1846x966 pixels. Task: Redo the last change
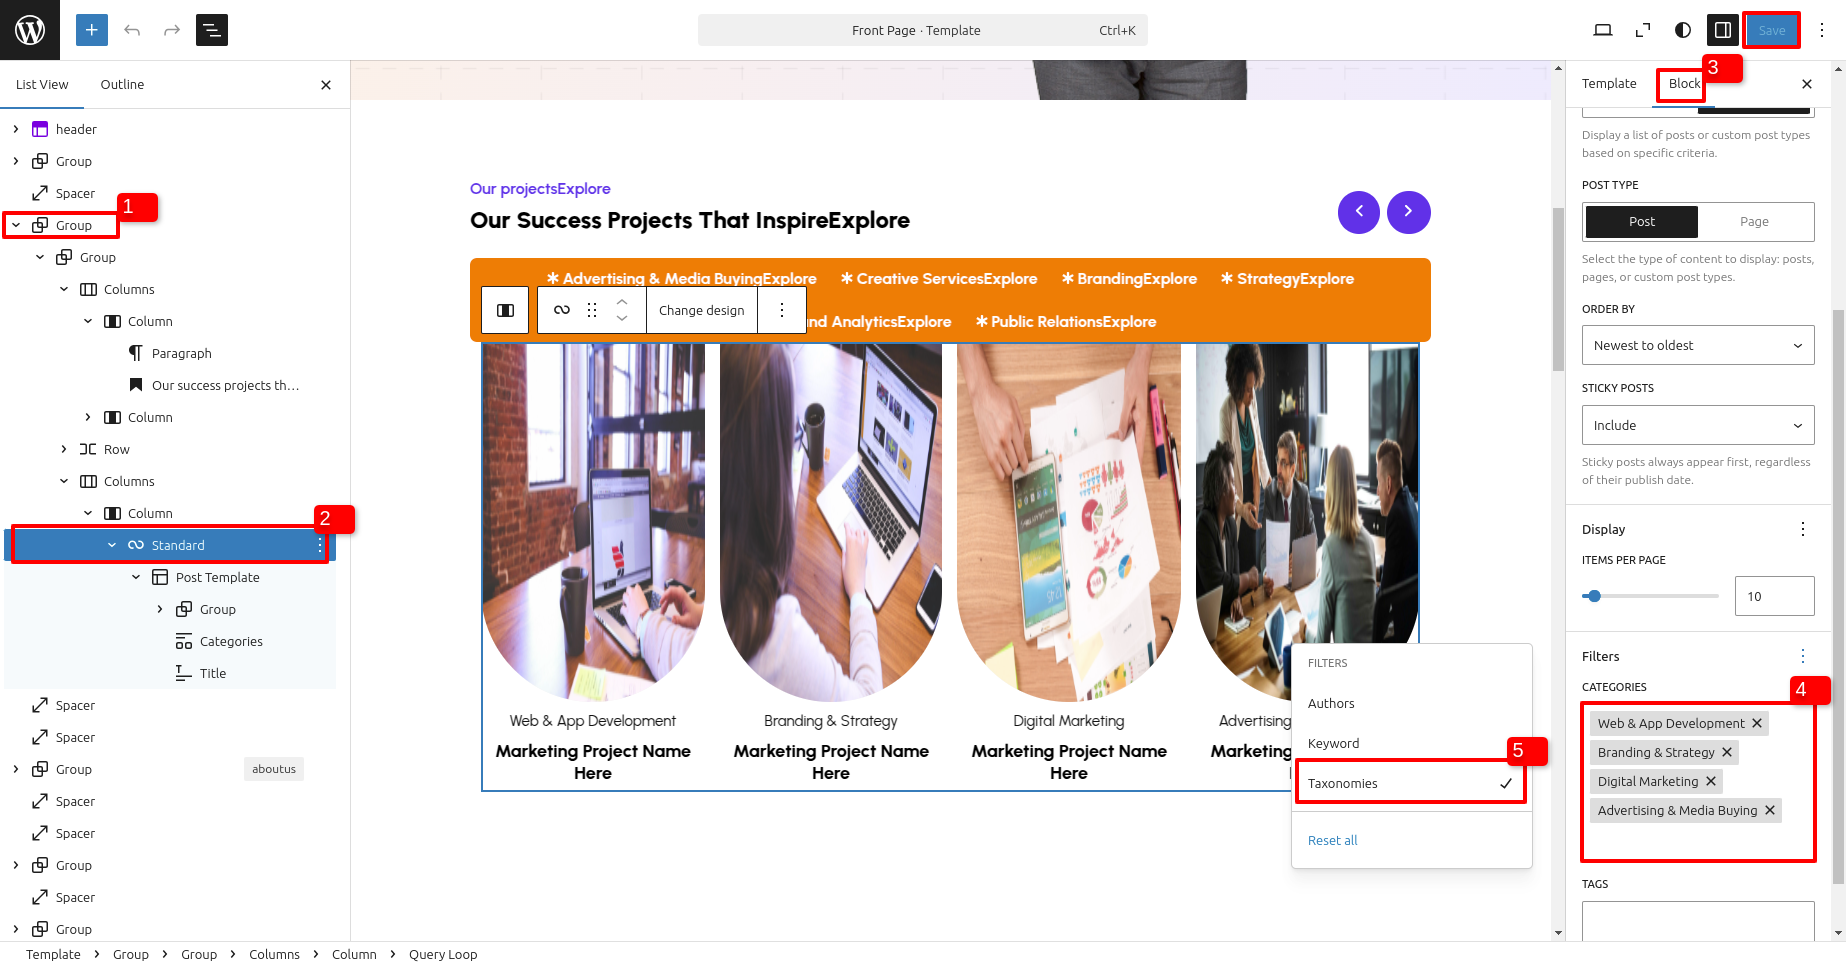(x=172, y=30)
